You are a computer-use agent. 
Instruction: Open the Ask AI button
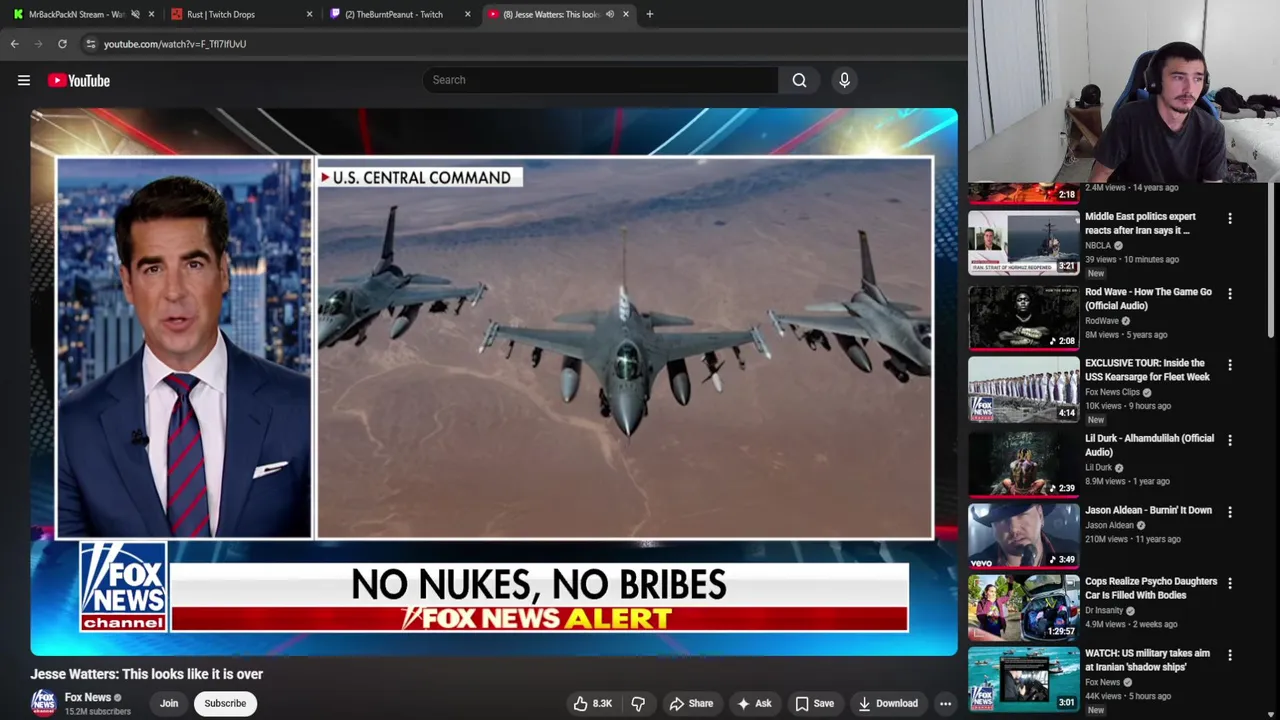click(x=754, y=704)
